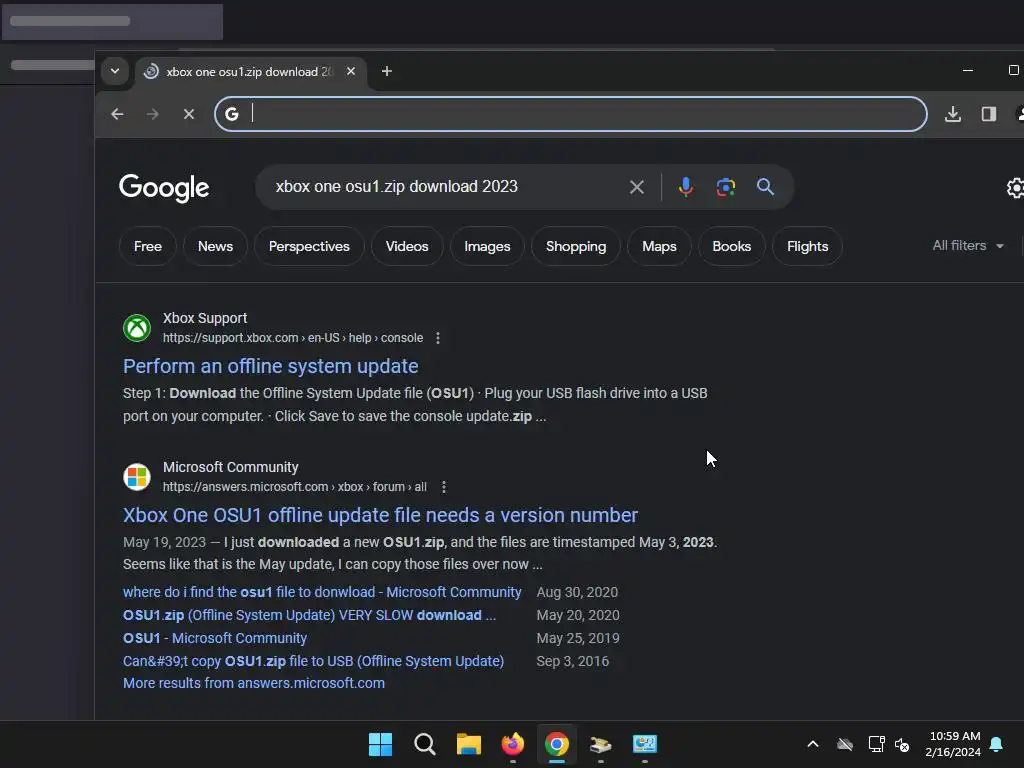The height and width of the screenshot is (768, 1024).
Task: Switch to Shopping results
Action: (x=576, y=246)
